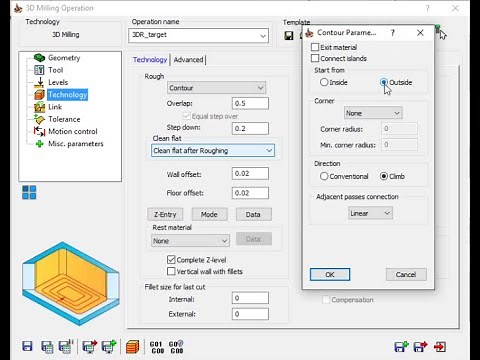Image resolution: width=480 pixels, height=360 pixels.
Task: Click the Step down input field
Action: click(x=250, y=128)
